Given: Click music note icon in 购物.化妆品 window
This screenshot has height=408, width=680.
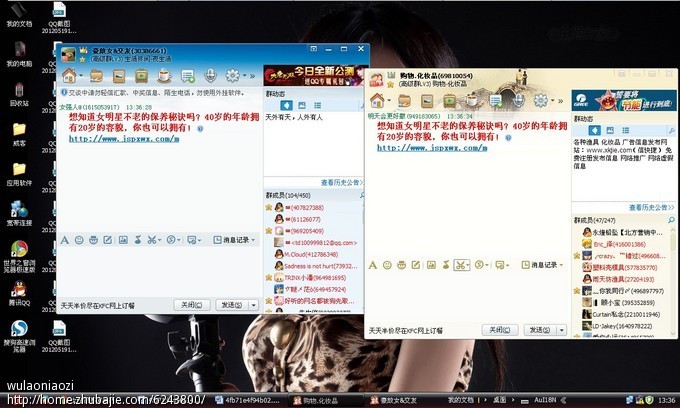Looking at the screenshot, I should click(446, 265).
